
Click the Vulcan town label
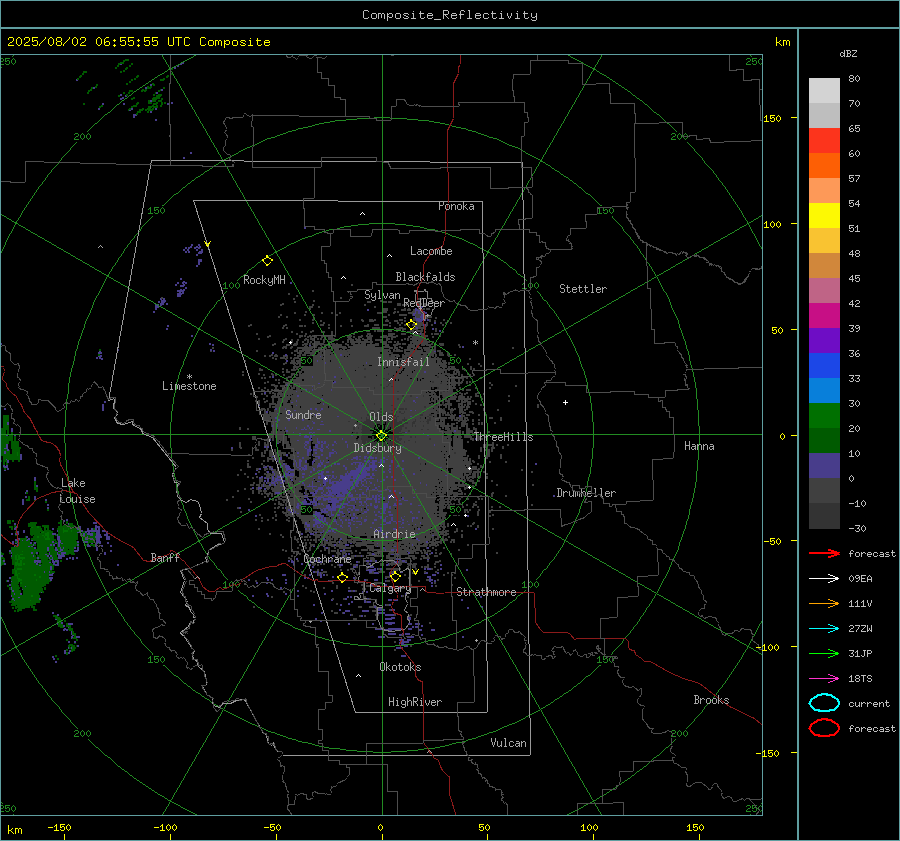pos(508,743)
